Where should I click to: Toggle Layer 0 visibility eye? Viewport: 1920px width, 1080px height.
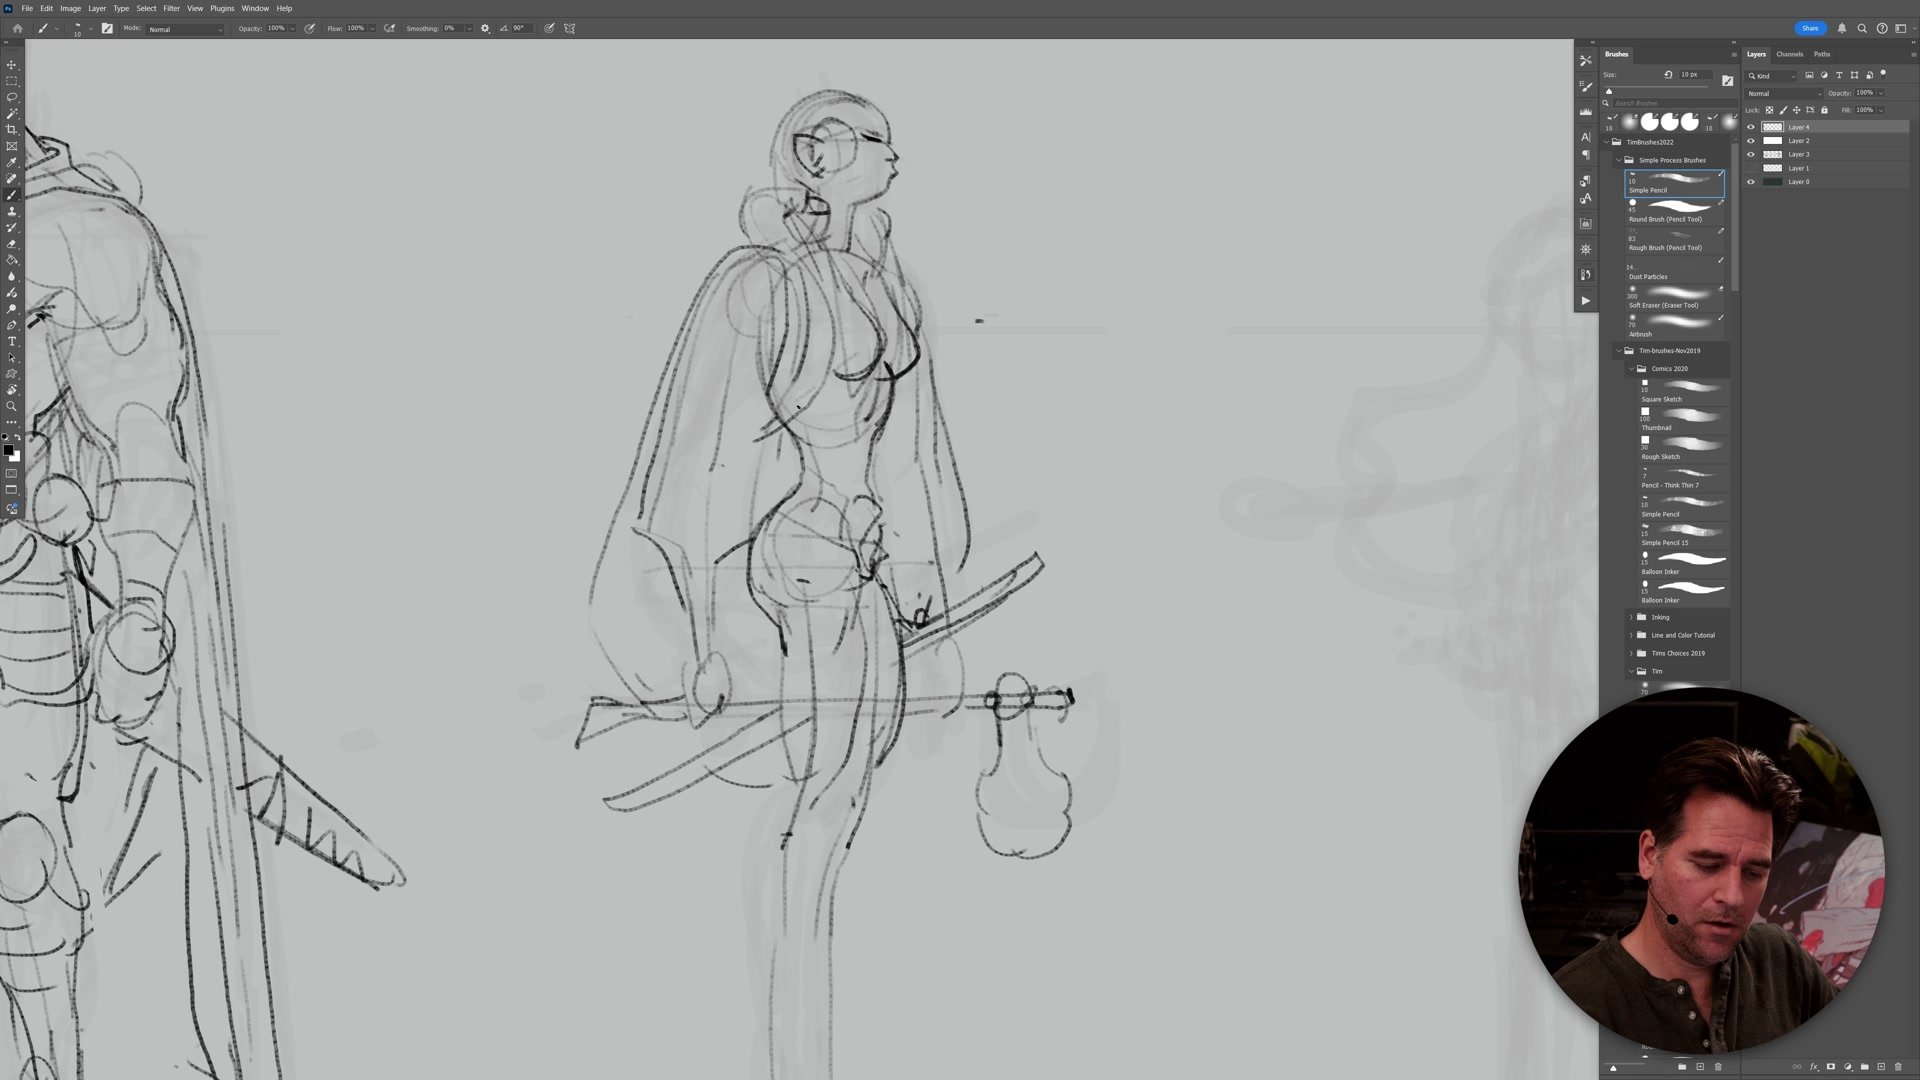tap(1751, 182)
